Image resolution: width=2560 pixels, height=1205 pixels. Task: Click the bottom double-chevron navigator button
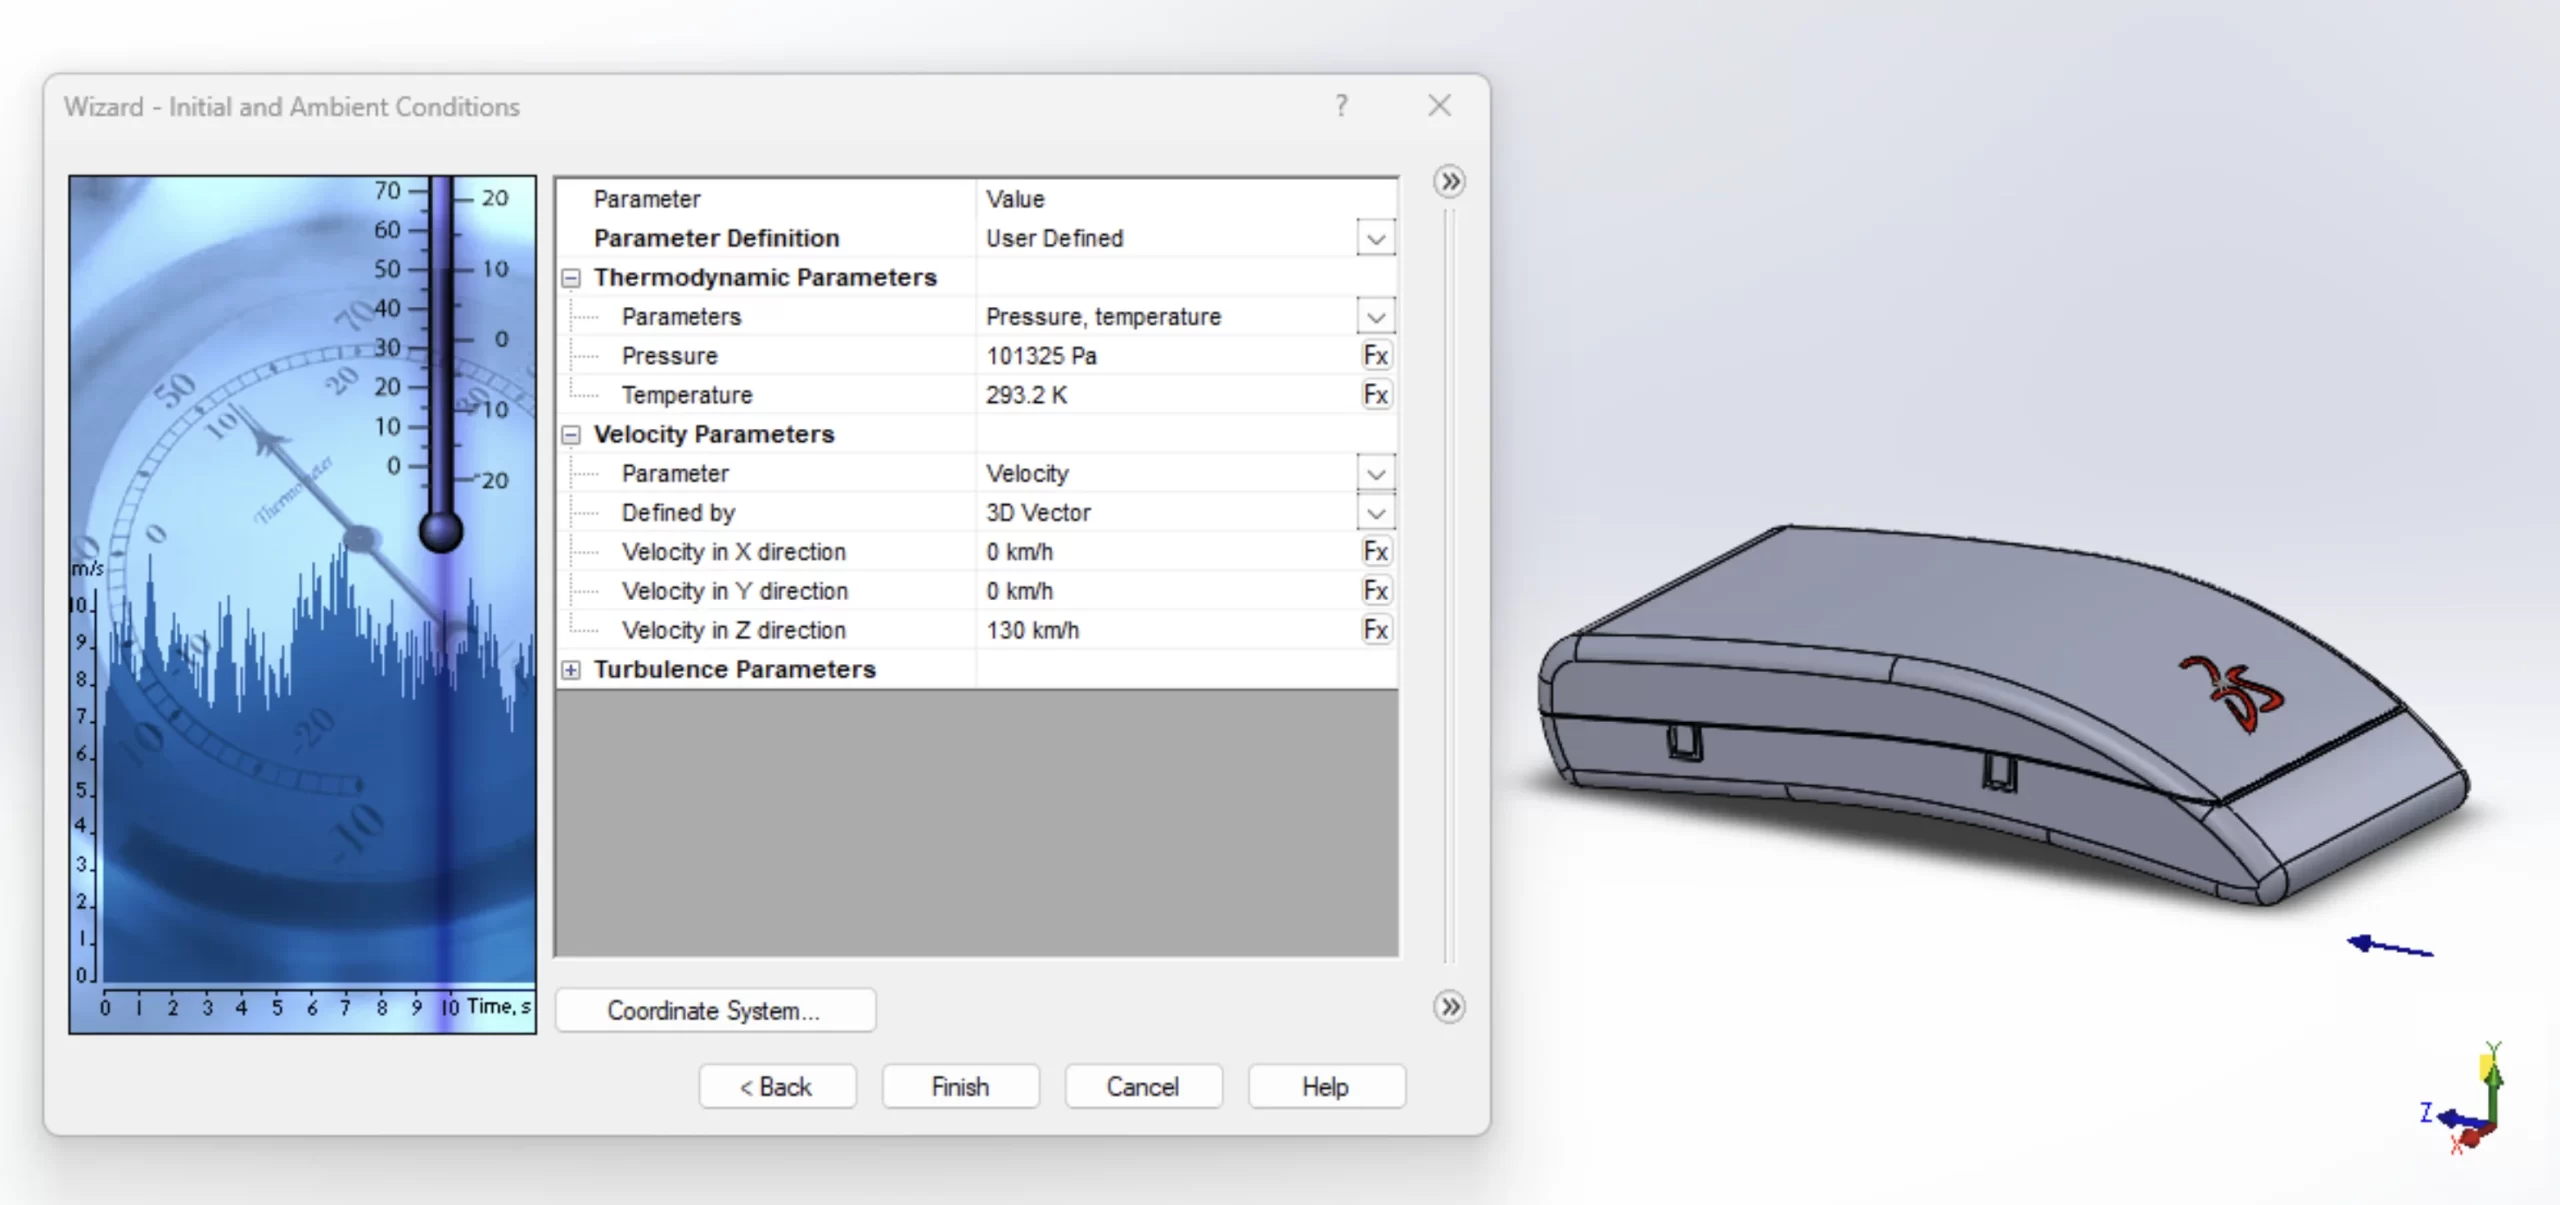[x=1449, y=1006]
